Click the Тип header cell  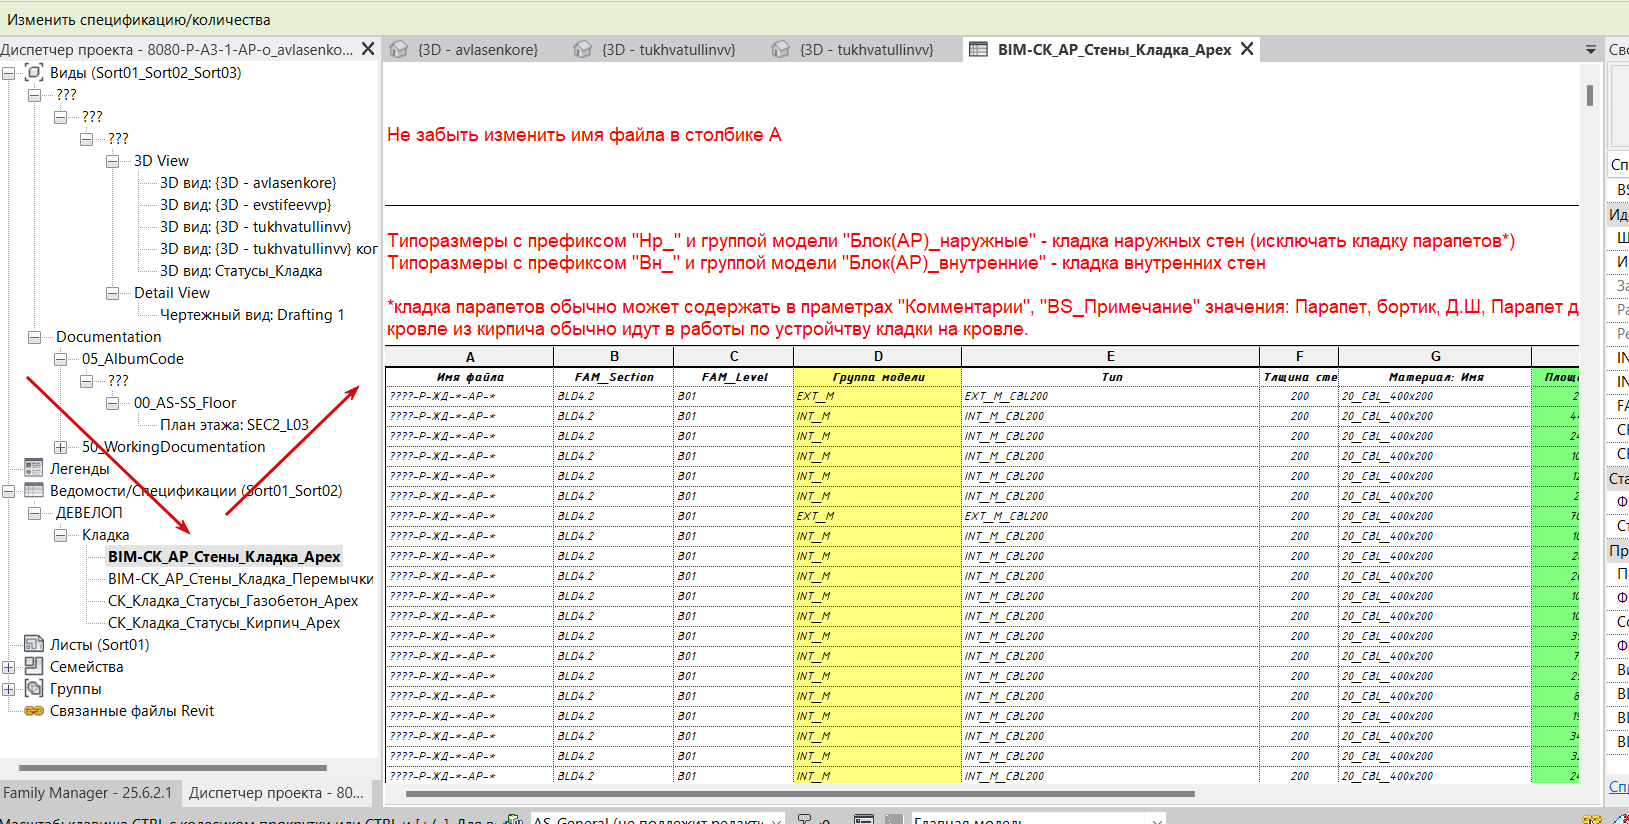click(1111, 377)
